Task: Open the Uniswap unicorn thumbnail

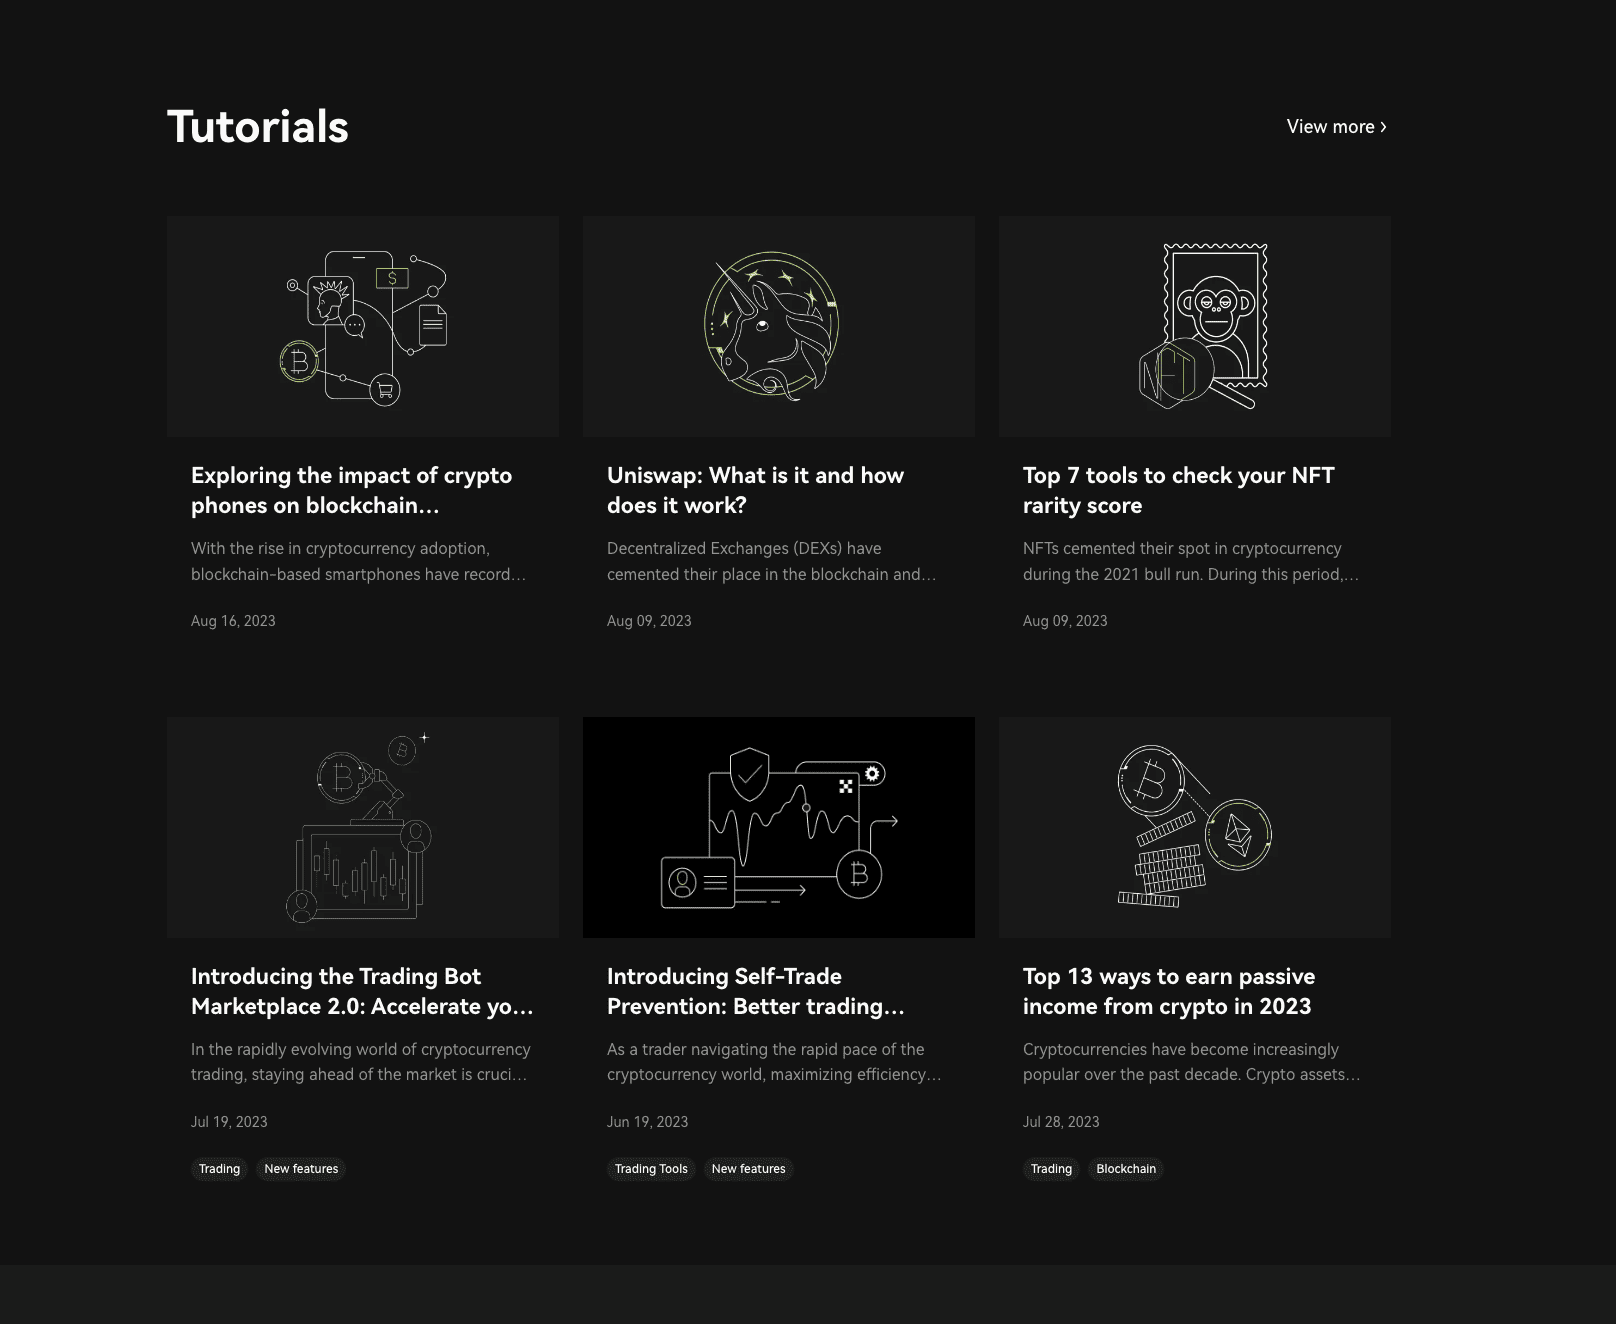Action: (x=779, y=326)
